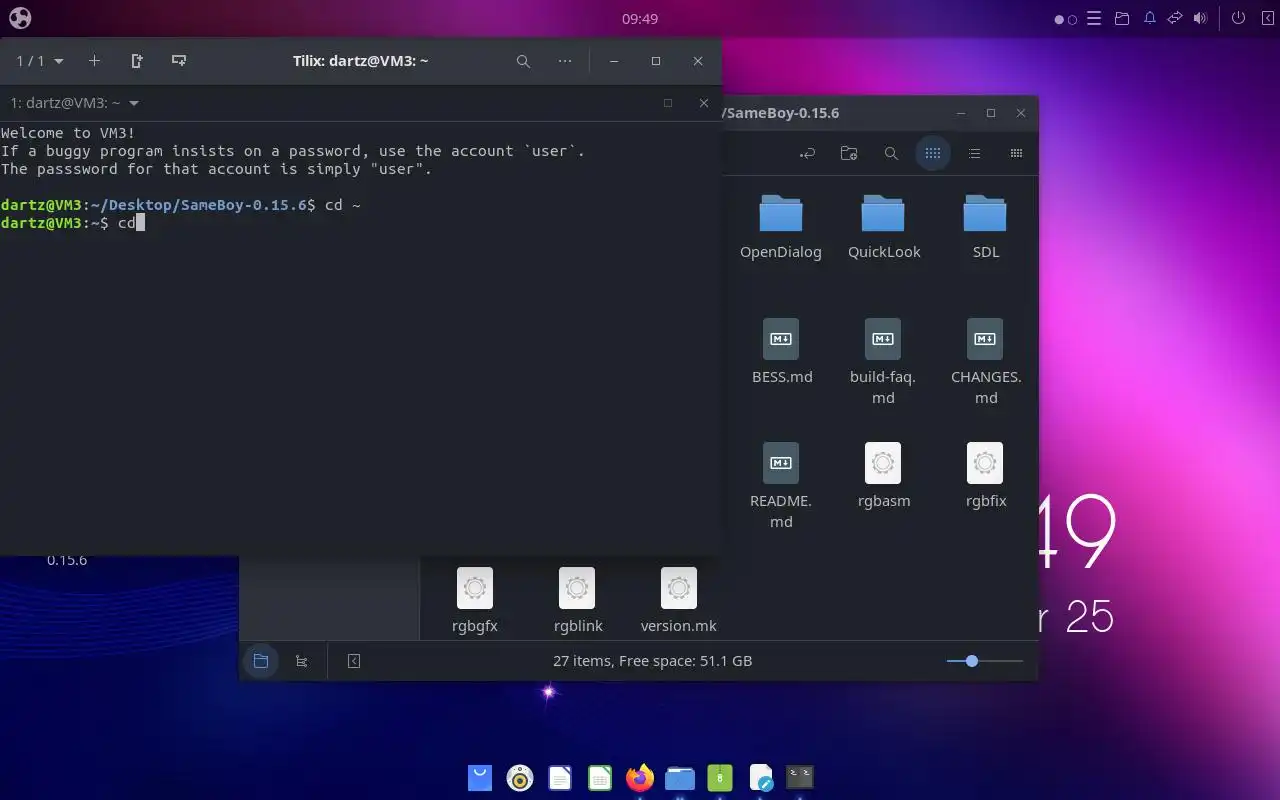Open the Budgie menu in the top panel

(x=20, y=18)
